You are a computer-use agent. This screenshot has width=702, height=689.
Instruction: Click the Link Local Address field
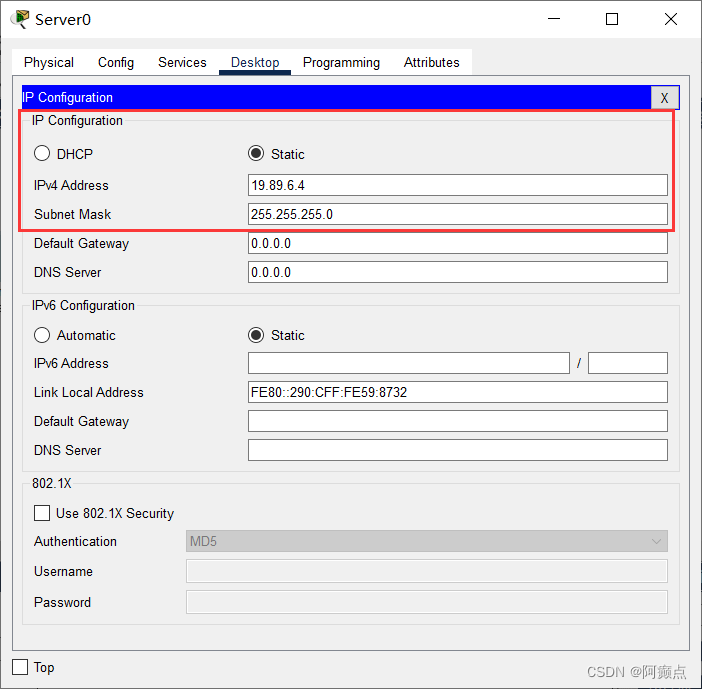[x=458, y=392]
